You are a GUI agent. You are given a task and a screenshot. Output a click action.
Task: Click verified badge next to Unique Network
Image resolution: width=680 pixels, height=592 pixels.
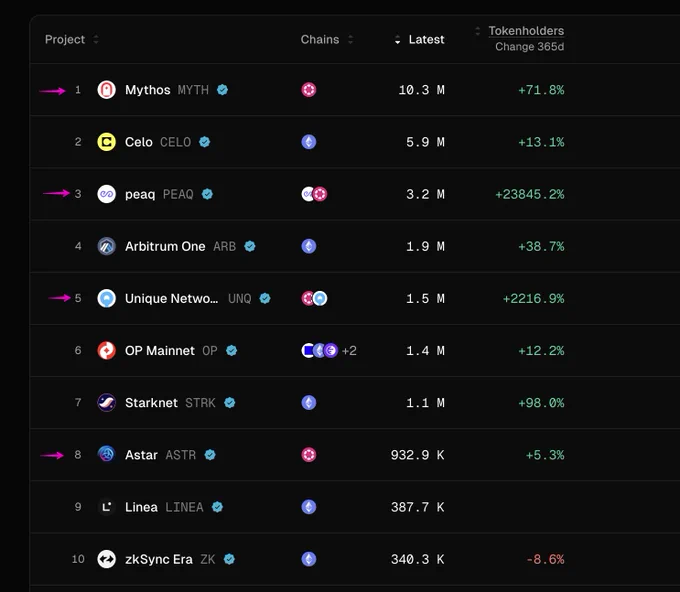click(x=265, y=298)
